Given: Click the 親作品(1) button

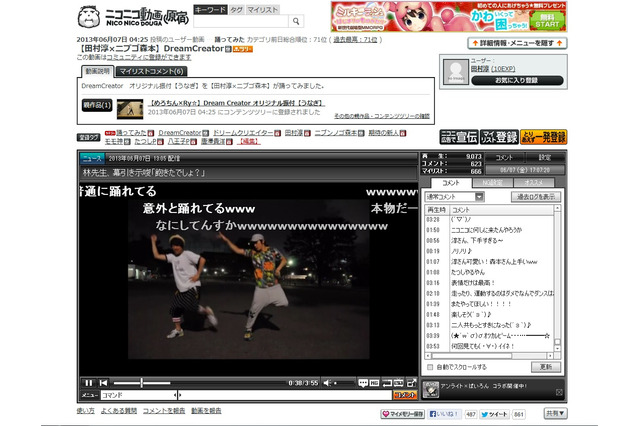Looking at the screenshot, I should [97, 105].
